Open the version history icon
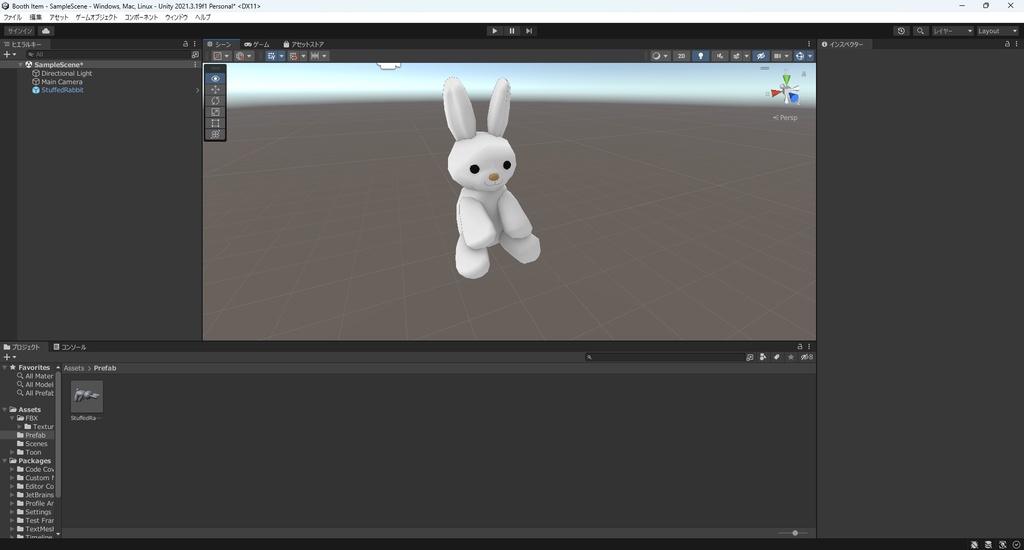The width and height of the screenshot is (1024, 550). pyautogui.click(x=901, y=31)
